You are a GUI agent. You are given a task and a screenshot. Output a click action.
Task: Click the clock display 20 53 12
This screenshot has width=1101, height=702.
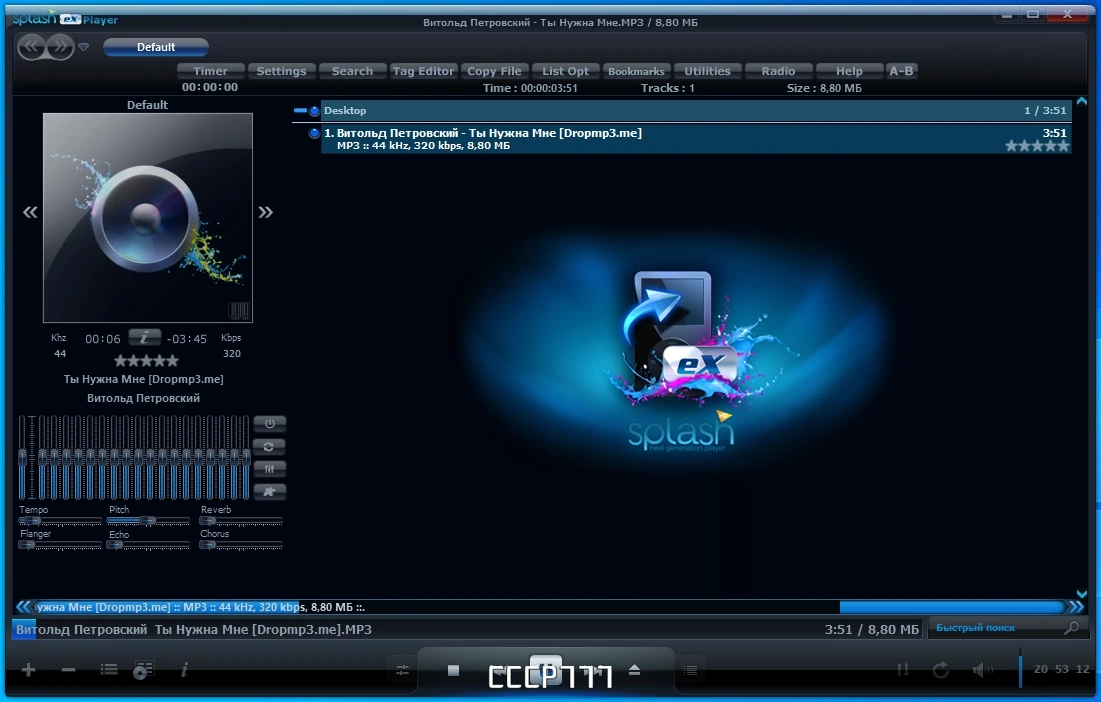pos(1062,669)
